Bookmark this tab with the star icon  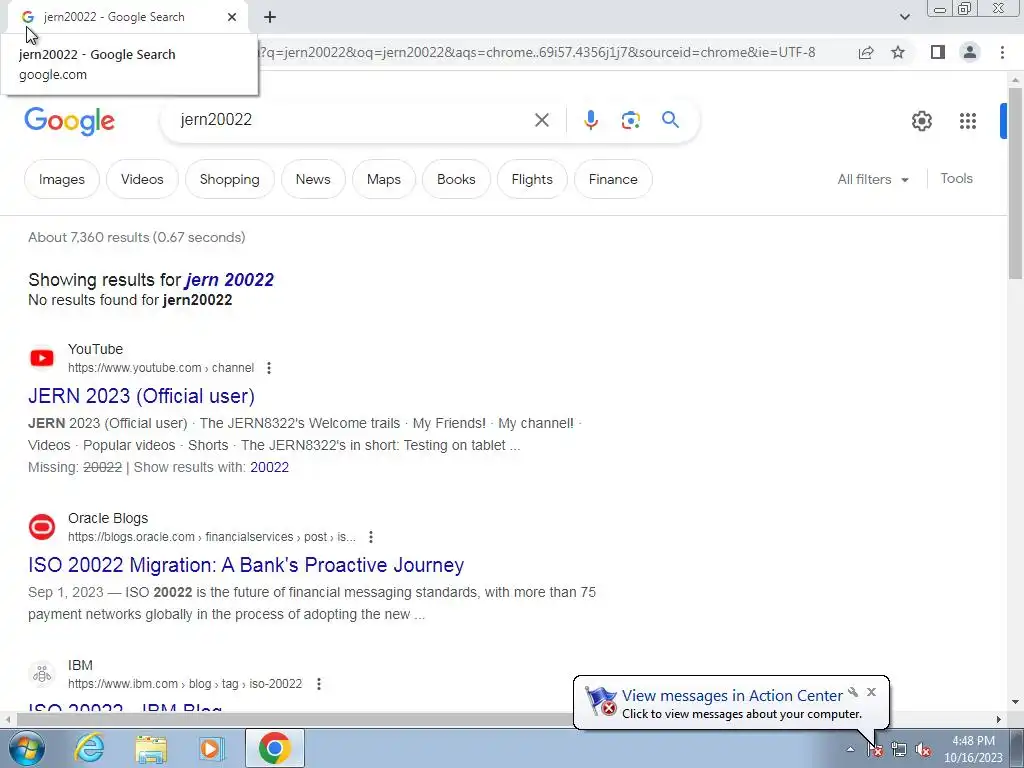click(x=898, y=52)
